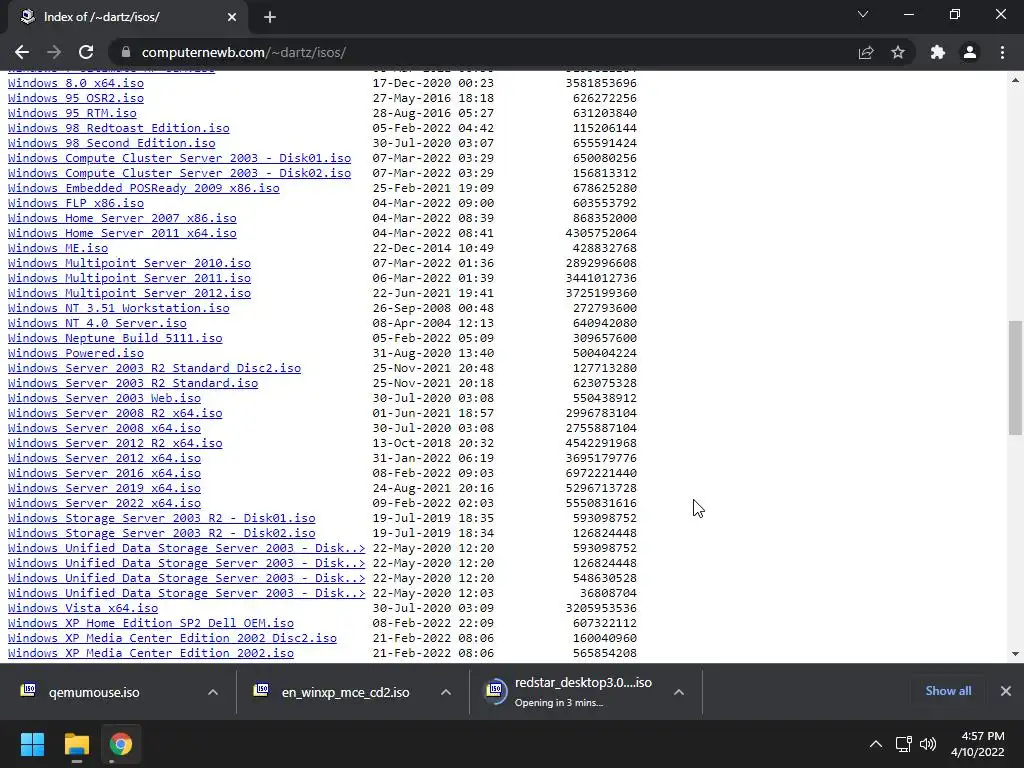Download Windows Neptune Build 5111.iso
Viewport: 1024px width, 768px height.
tap(115, 338)
